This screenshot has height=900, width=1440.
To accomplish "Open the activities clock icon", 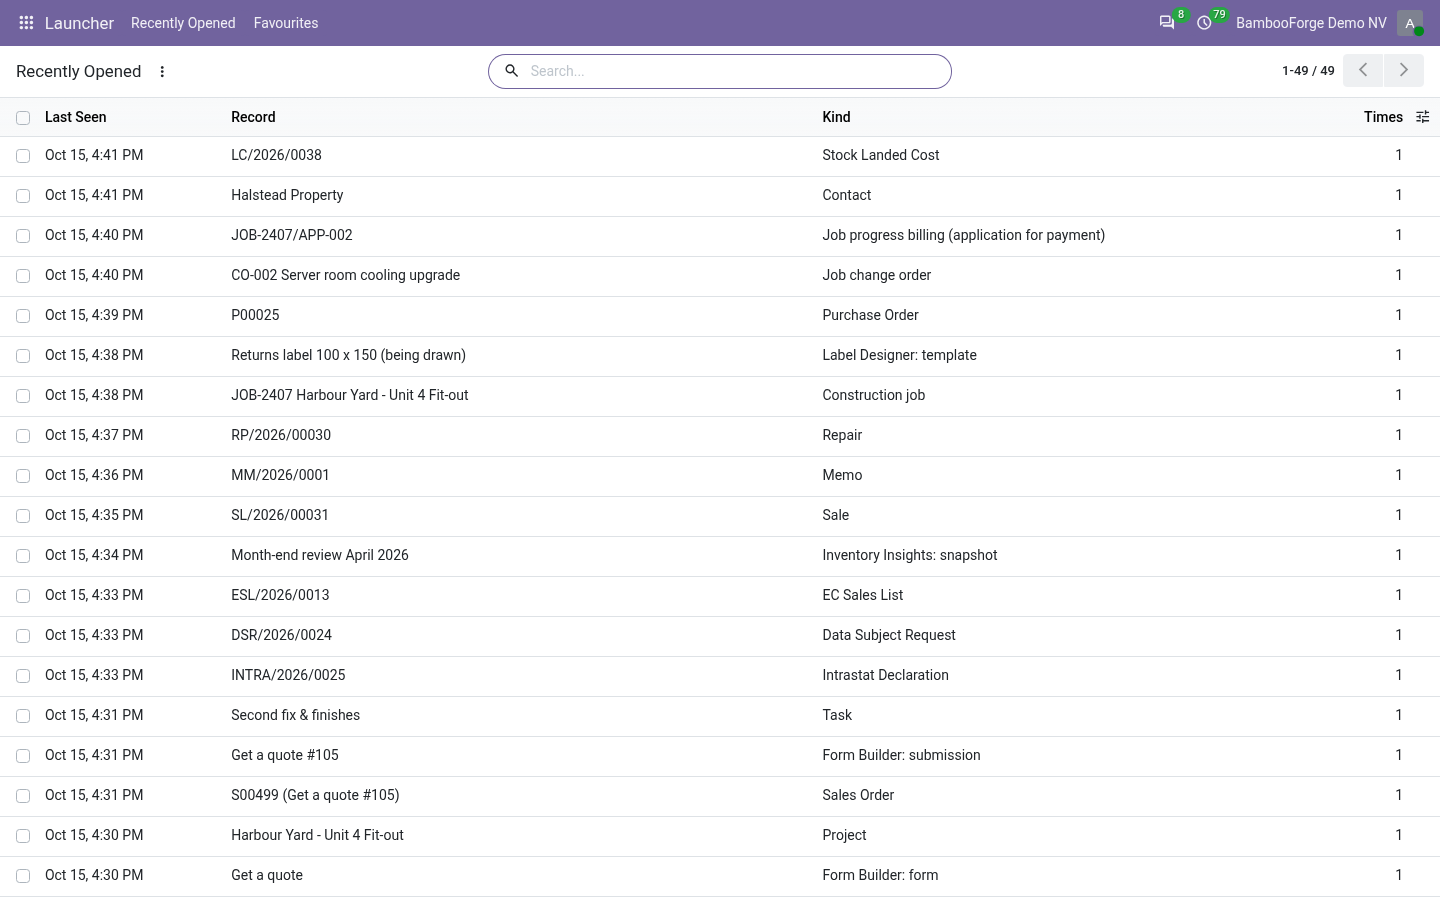I will (1205, 23).
